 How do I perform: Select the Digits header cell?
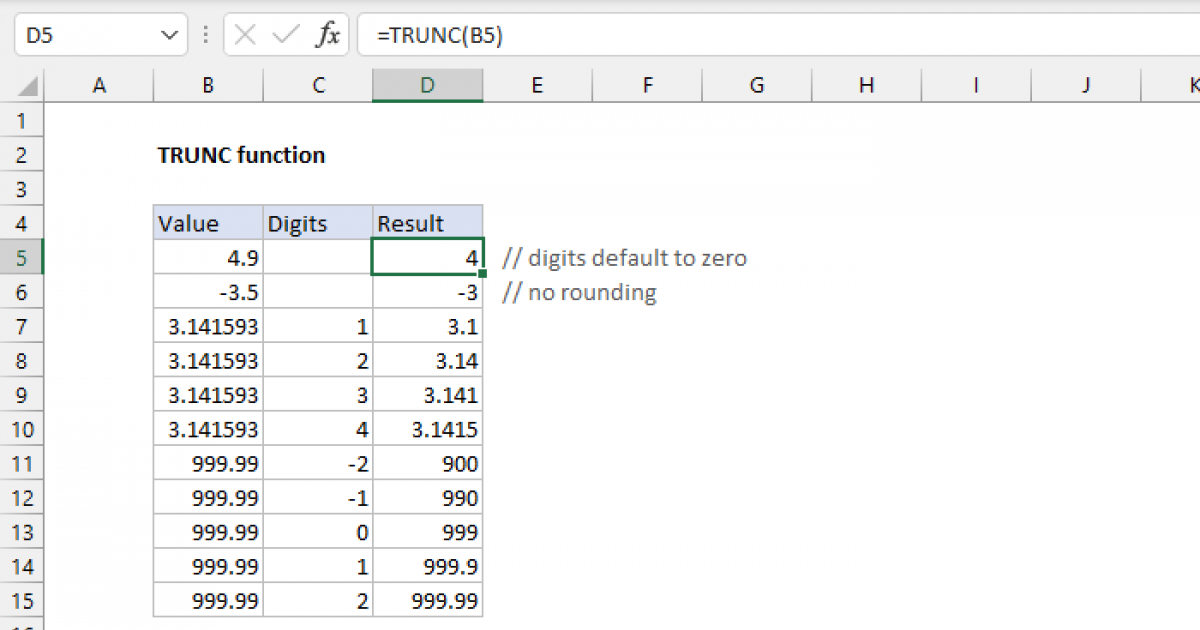coord(317,223)
